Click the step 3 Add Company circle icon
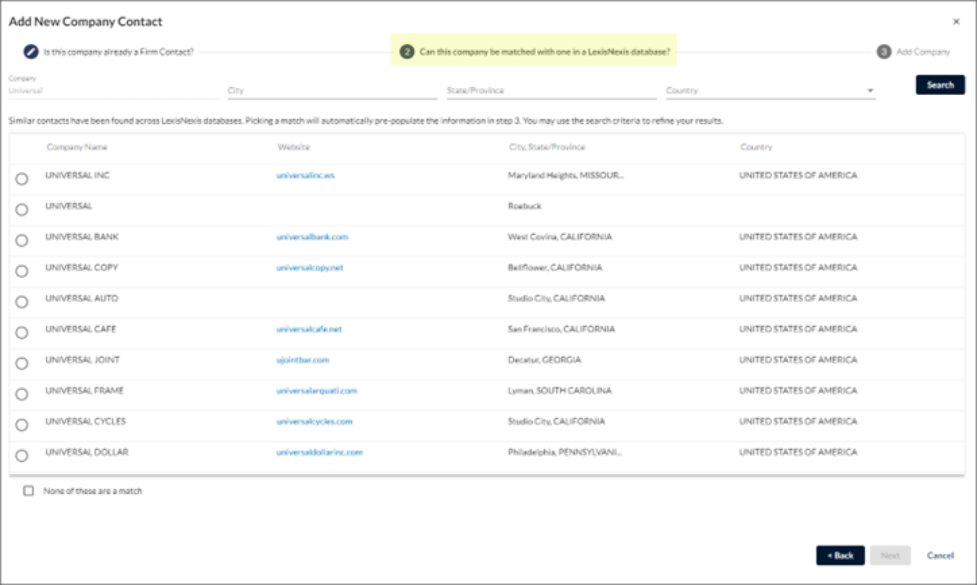The width and height of the screenshot is (977, 585). coord(884,52)
